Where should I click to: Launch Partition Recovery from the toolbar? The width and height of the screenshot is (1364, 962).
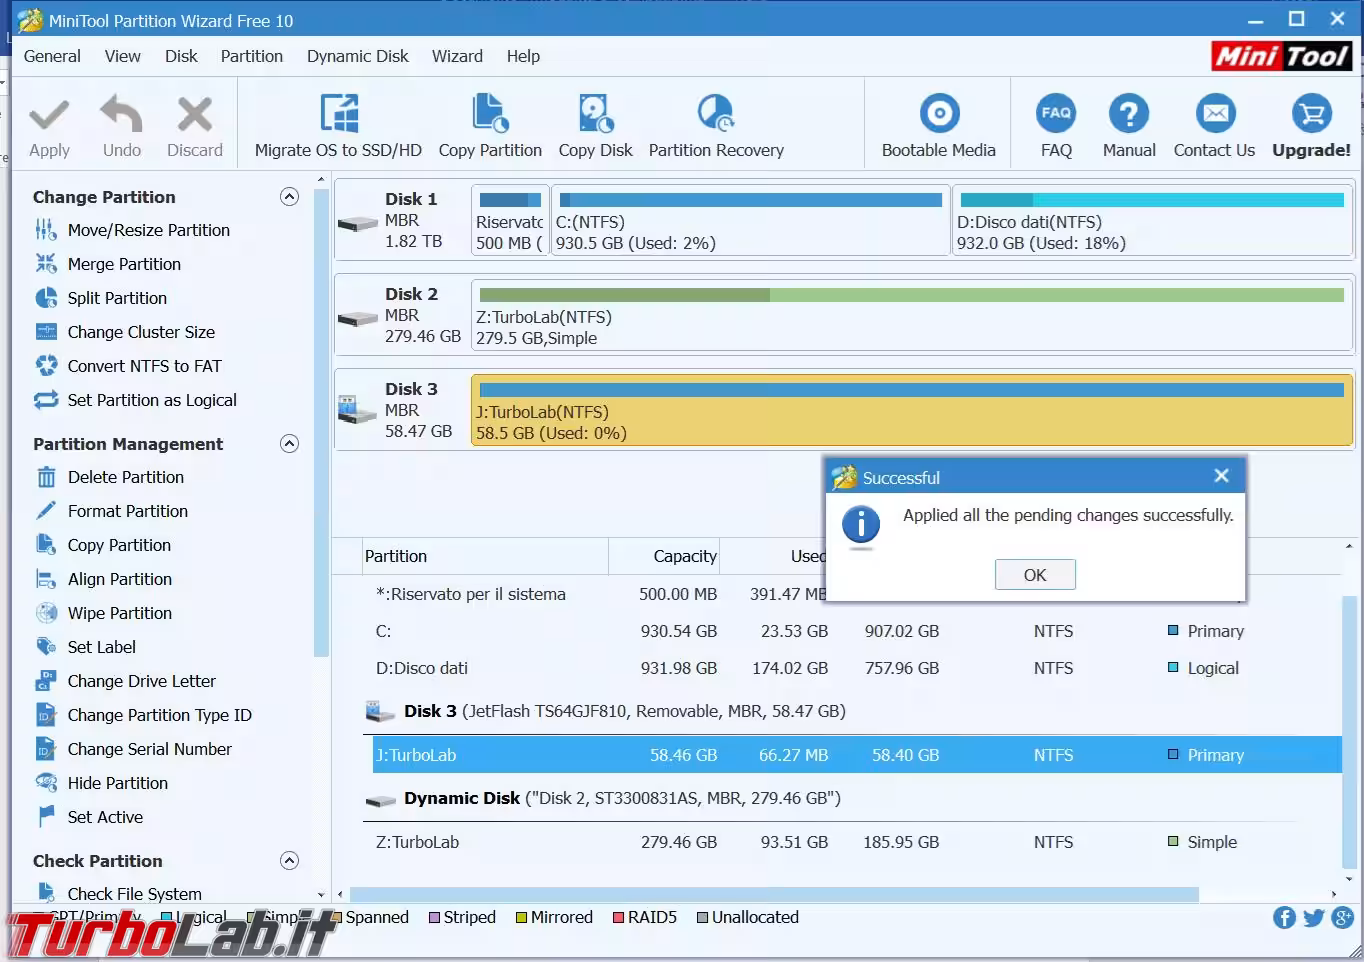(x=715, y=115)
